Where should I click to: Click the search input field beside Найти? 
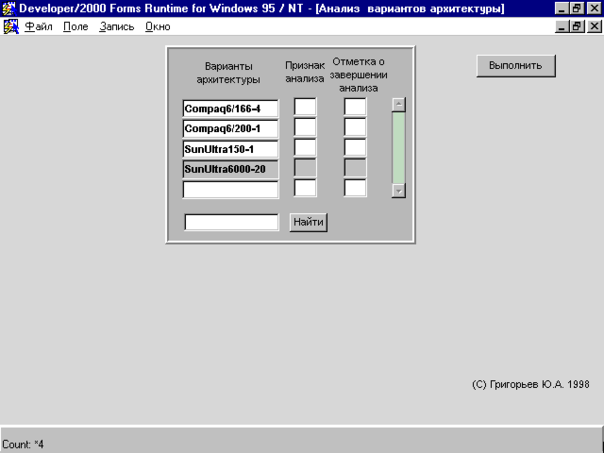point(231,222)
